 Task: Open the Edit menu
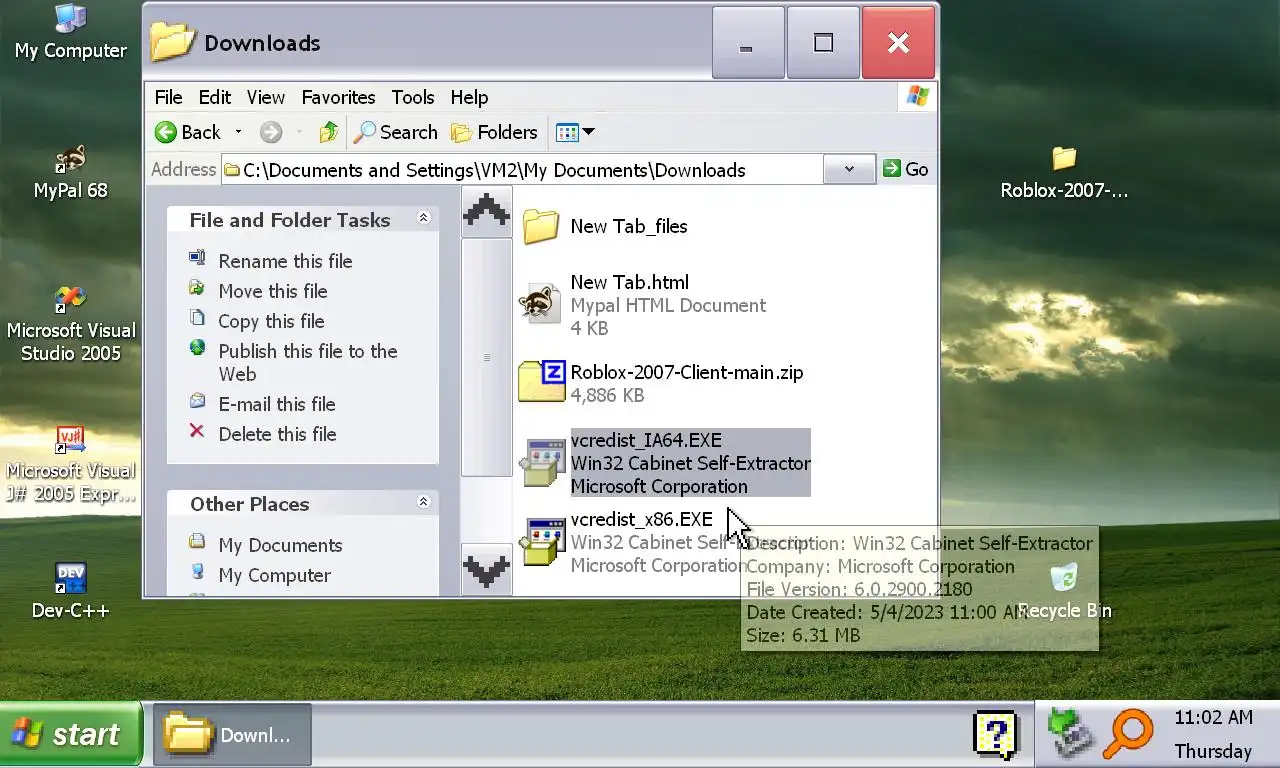click(x=215, y=97)
